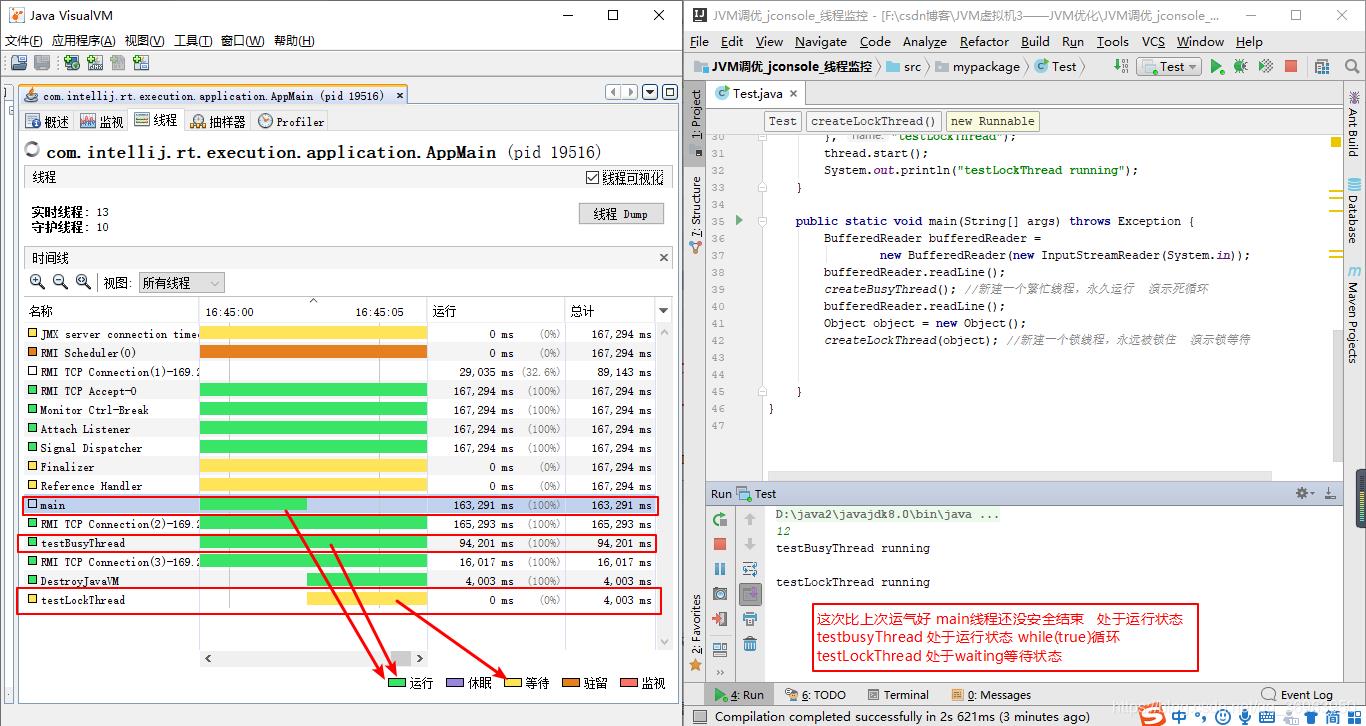
Task: Click Run with Coverage icon
Action: [1265, 67]
